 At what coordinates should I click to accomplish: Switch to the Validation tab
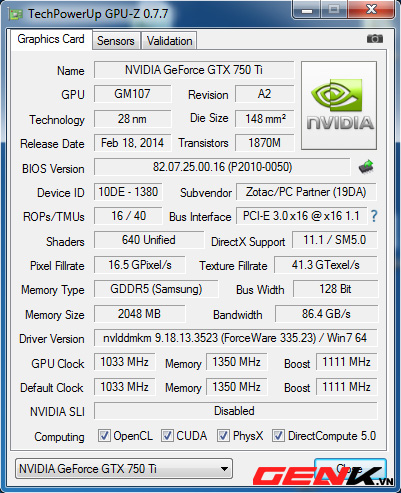click(x=169, y=41)
